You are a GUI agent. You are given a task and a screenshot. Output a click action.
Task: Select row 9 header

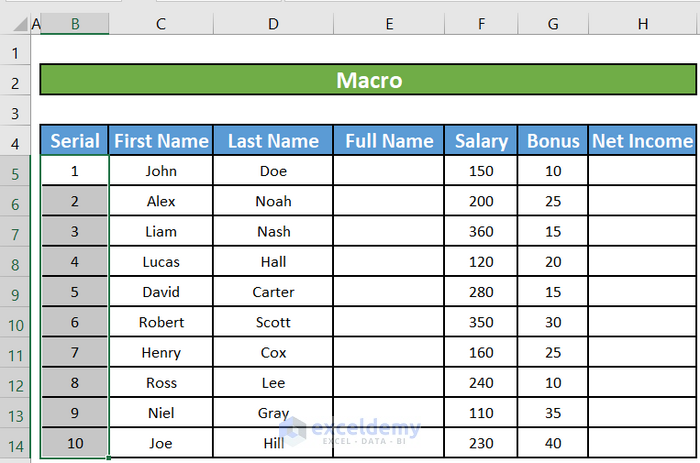[x=15, y=295]
